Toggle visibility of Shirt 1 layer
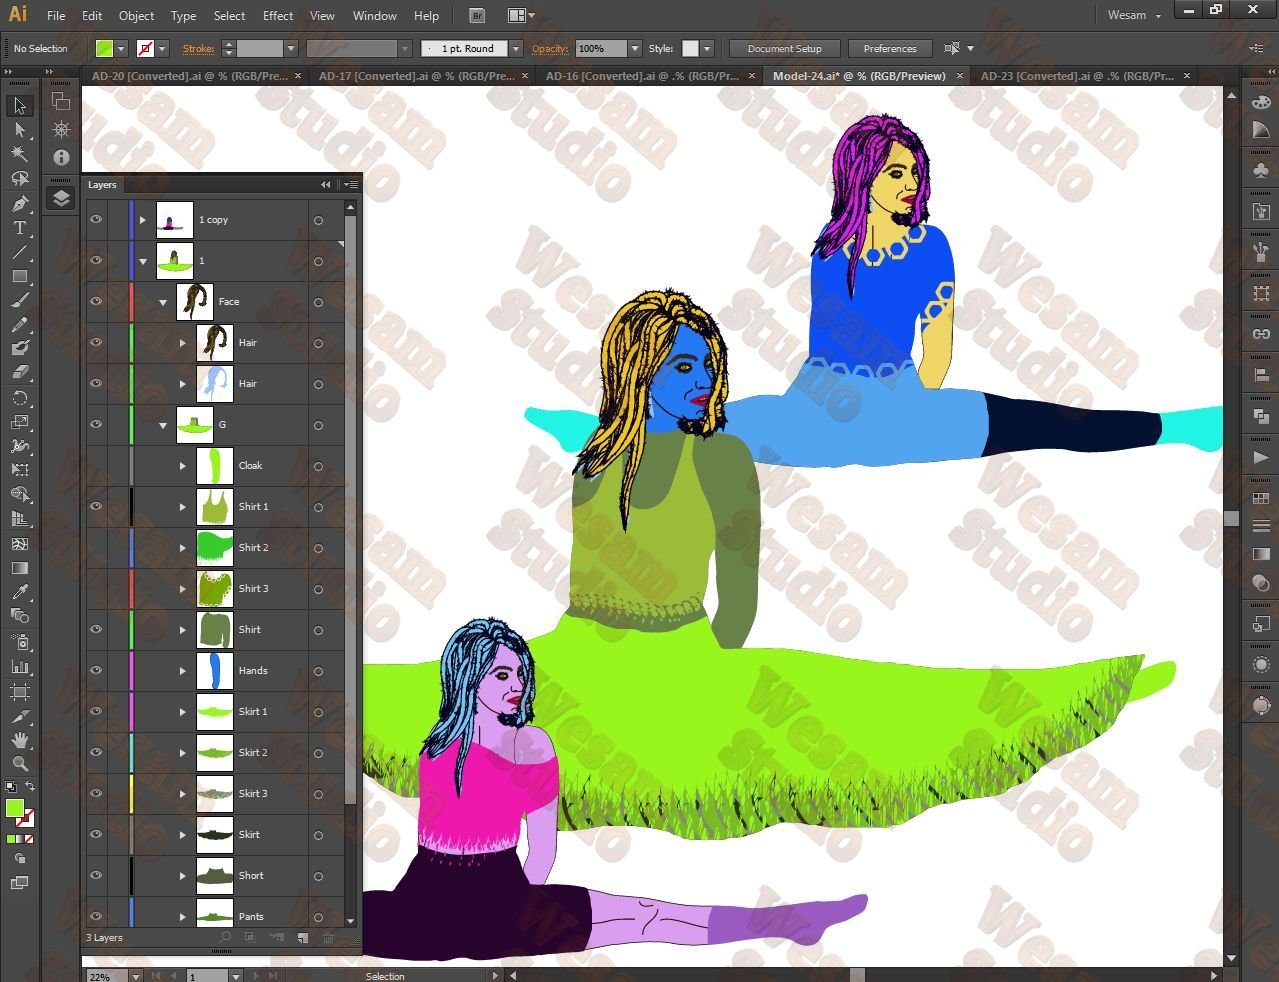 (x=96, y=506)
